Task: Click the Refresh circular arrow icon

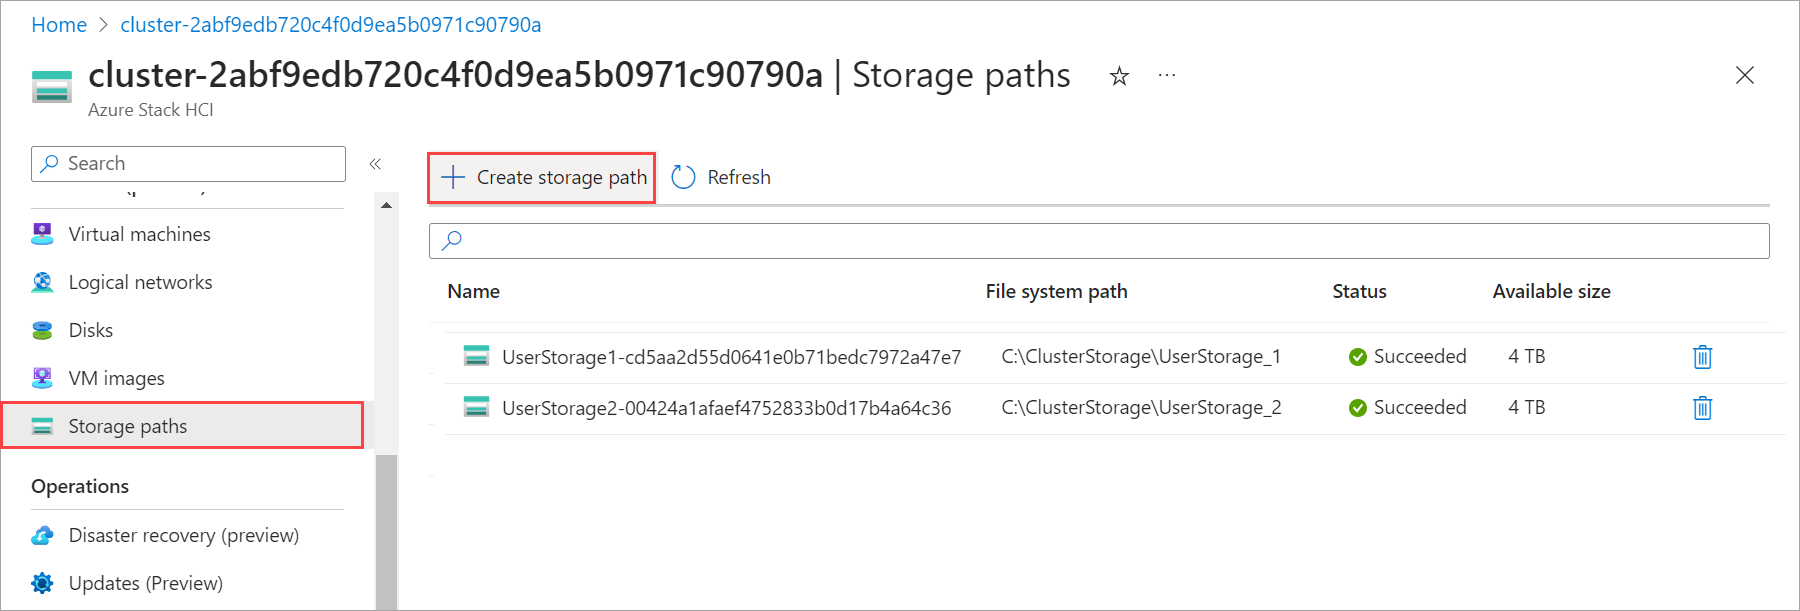Action: [x=683, y=176]
